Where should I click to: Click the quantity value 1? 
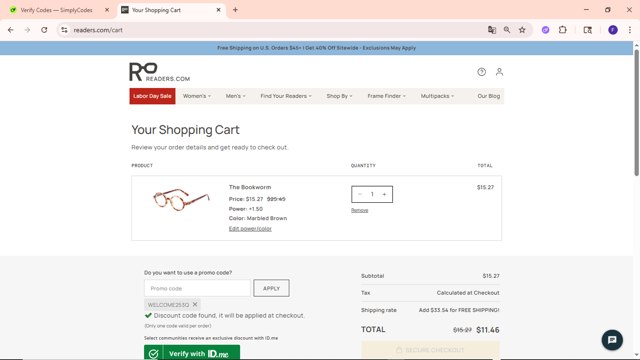click(x=372, y=194)
